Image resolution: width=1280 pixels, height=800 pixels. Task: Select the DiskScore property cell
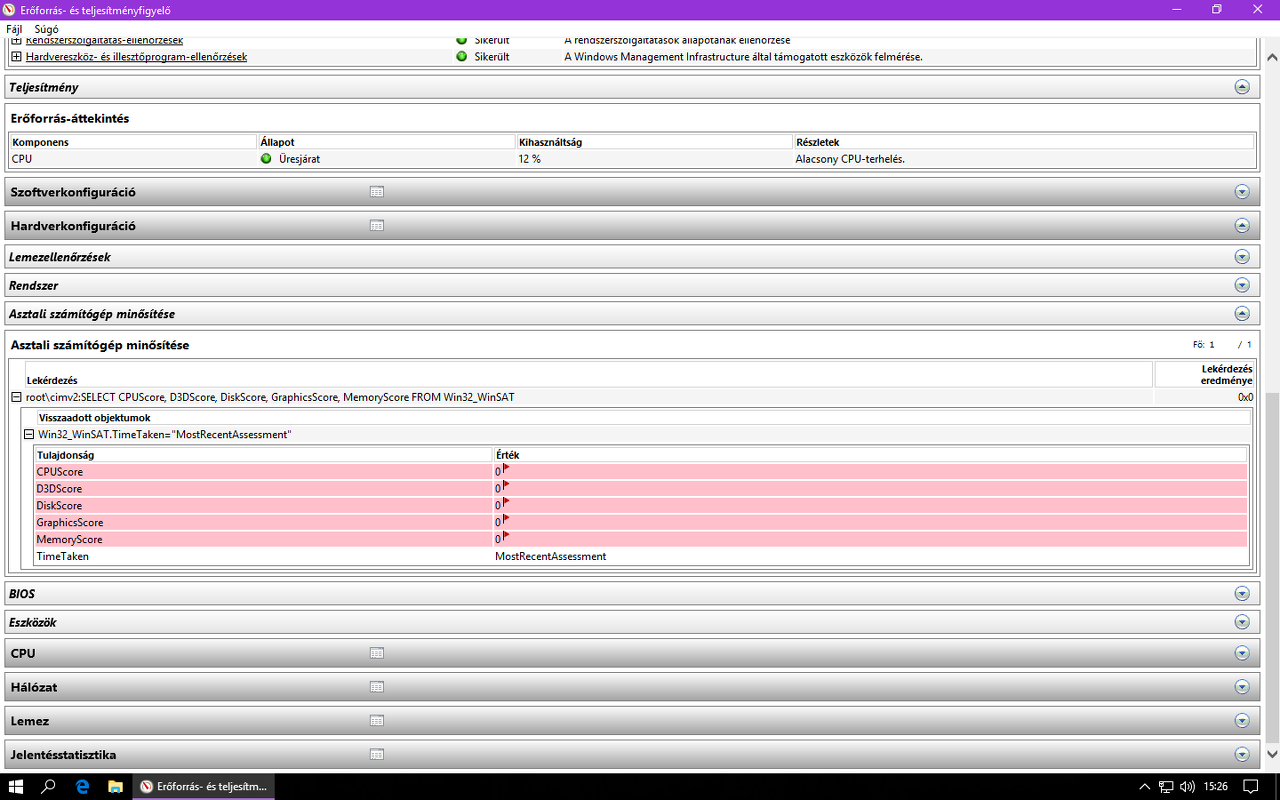point(263,506)
